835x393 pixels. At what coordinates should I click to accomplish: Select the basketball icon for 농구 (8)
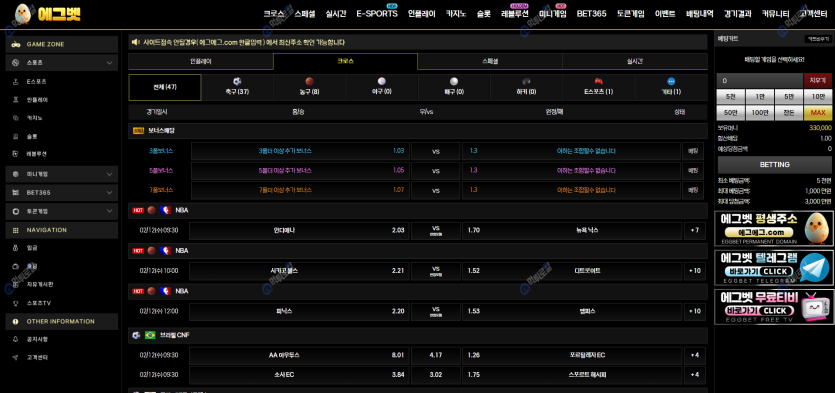309,81
